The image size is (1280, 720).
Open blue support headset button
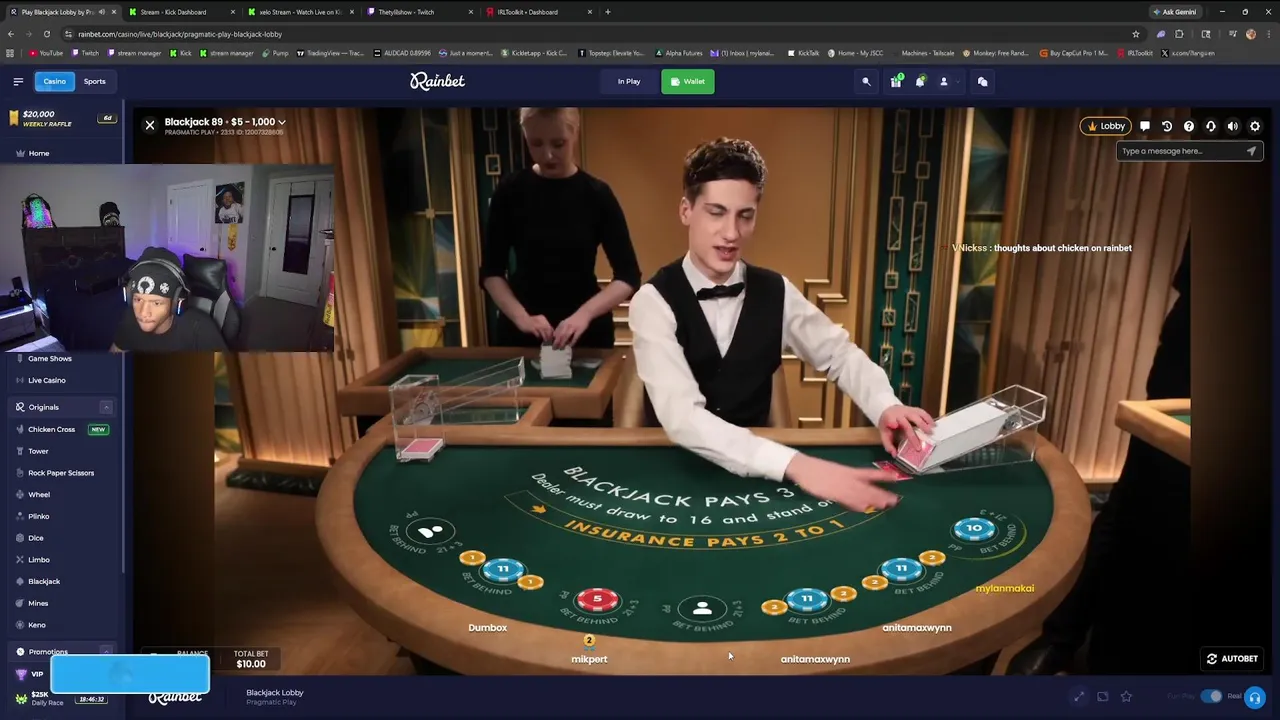pos(1255,698)
